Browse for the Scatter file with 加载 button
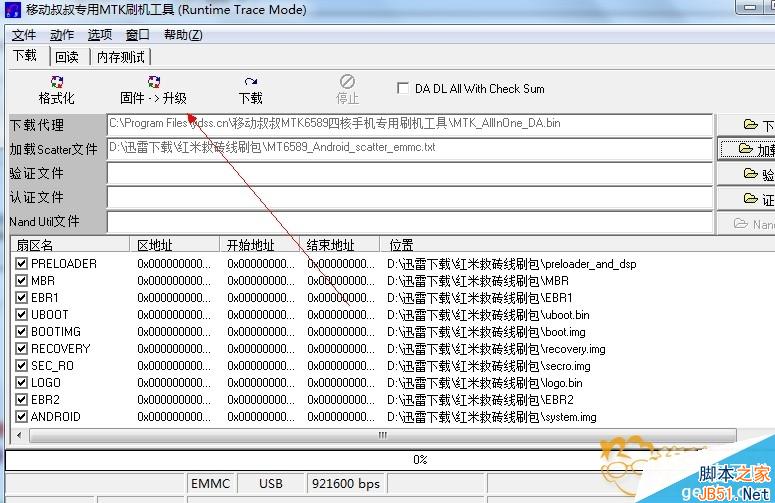Viewport: 775px width, 503px height. [x=746, y=149]
